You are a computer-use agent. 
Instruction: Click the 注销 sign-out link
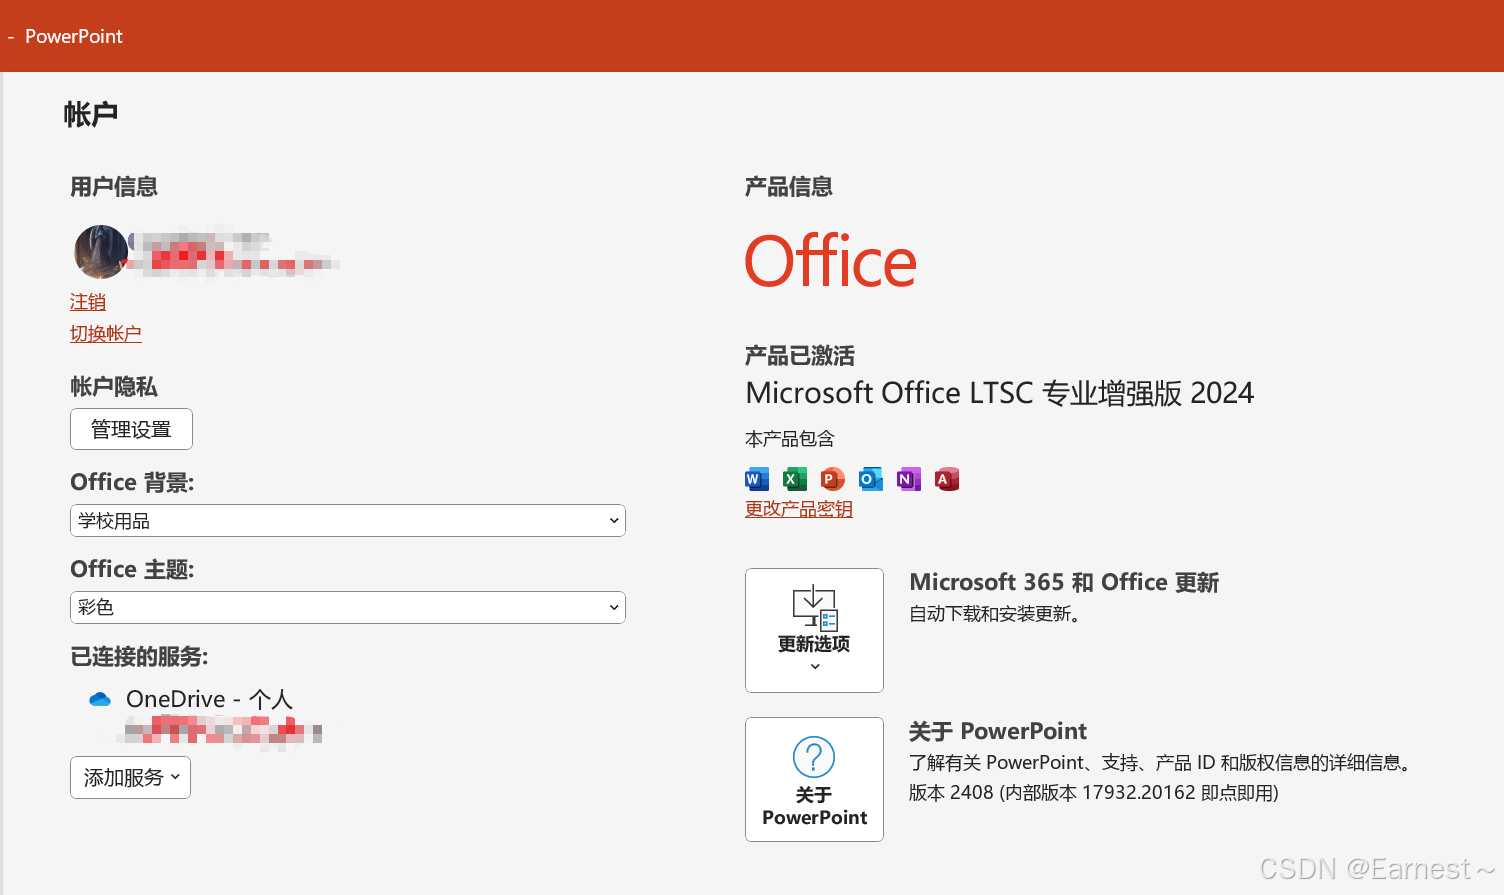[x=88, y=302]
